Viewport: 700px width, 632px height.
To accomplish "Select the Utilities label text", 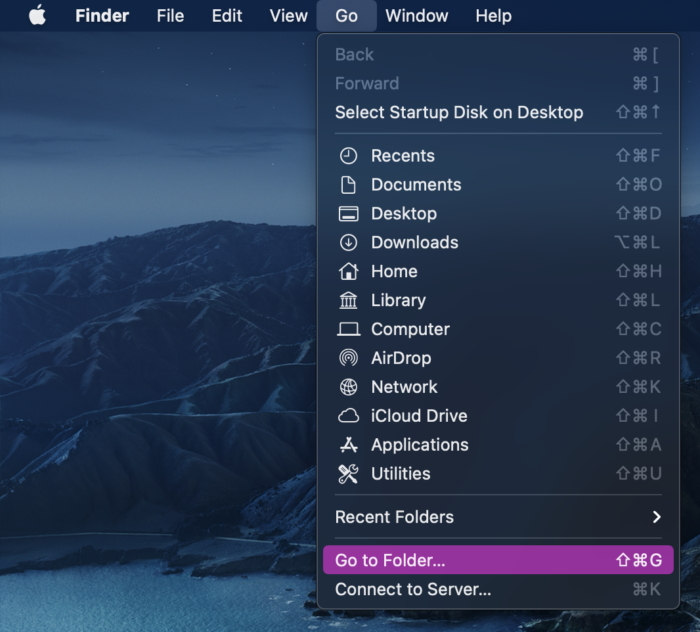I will [400, 474].
